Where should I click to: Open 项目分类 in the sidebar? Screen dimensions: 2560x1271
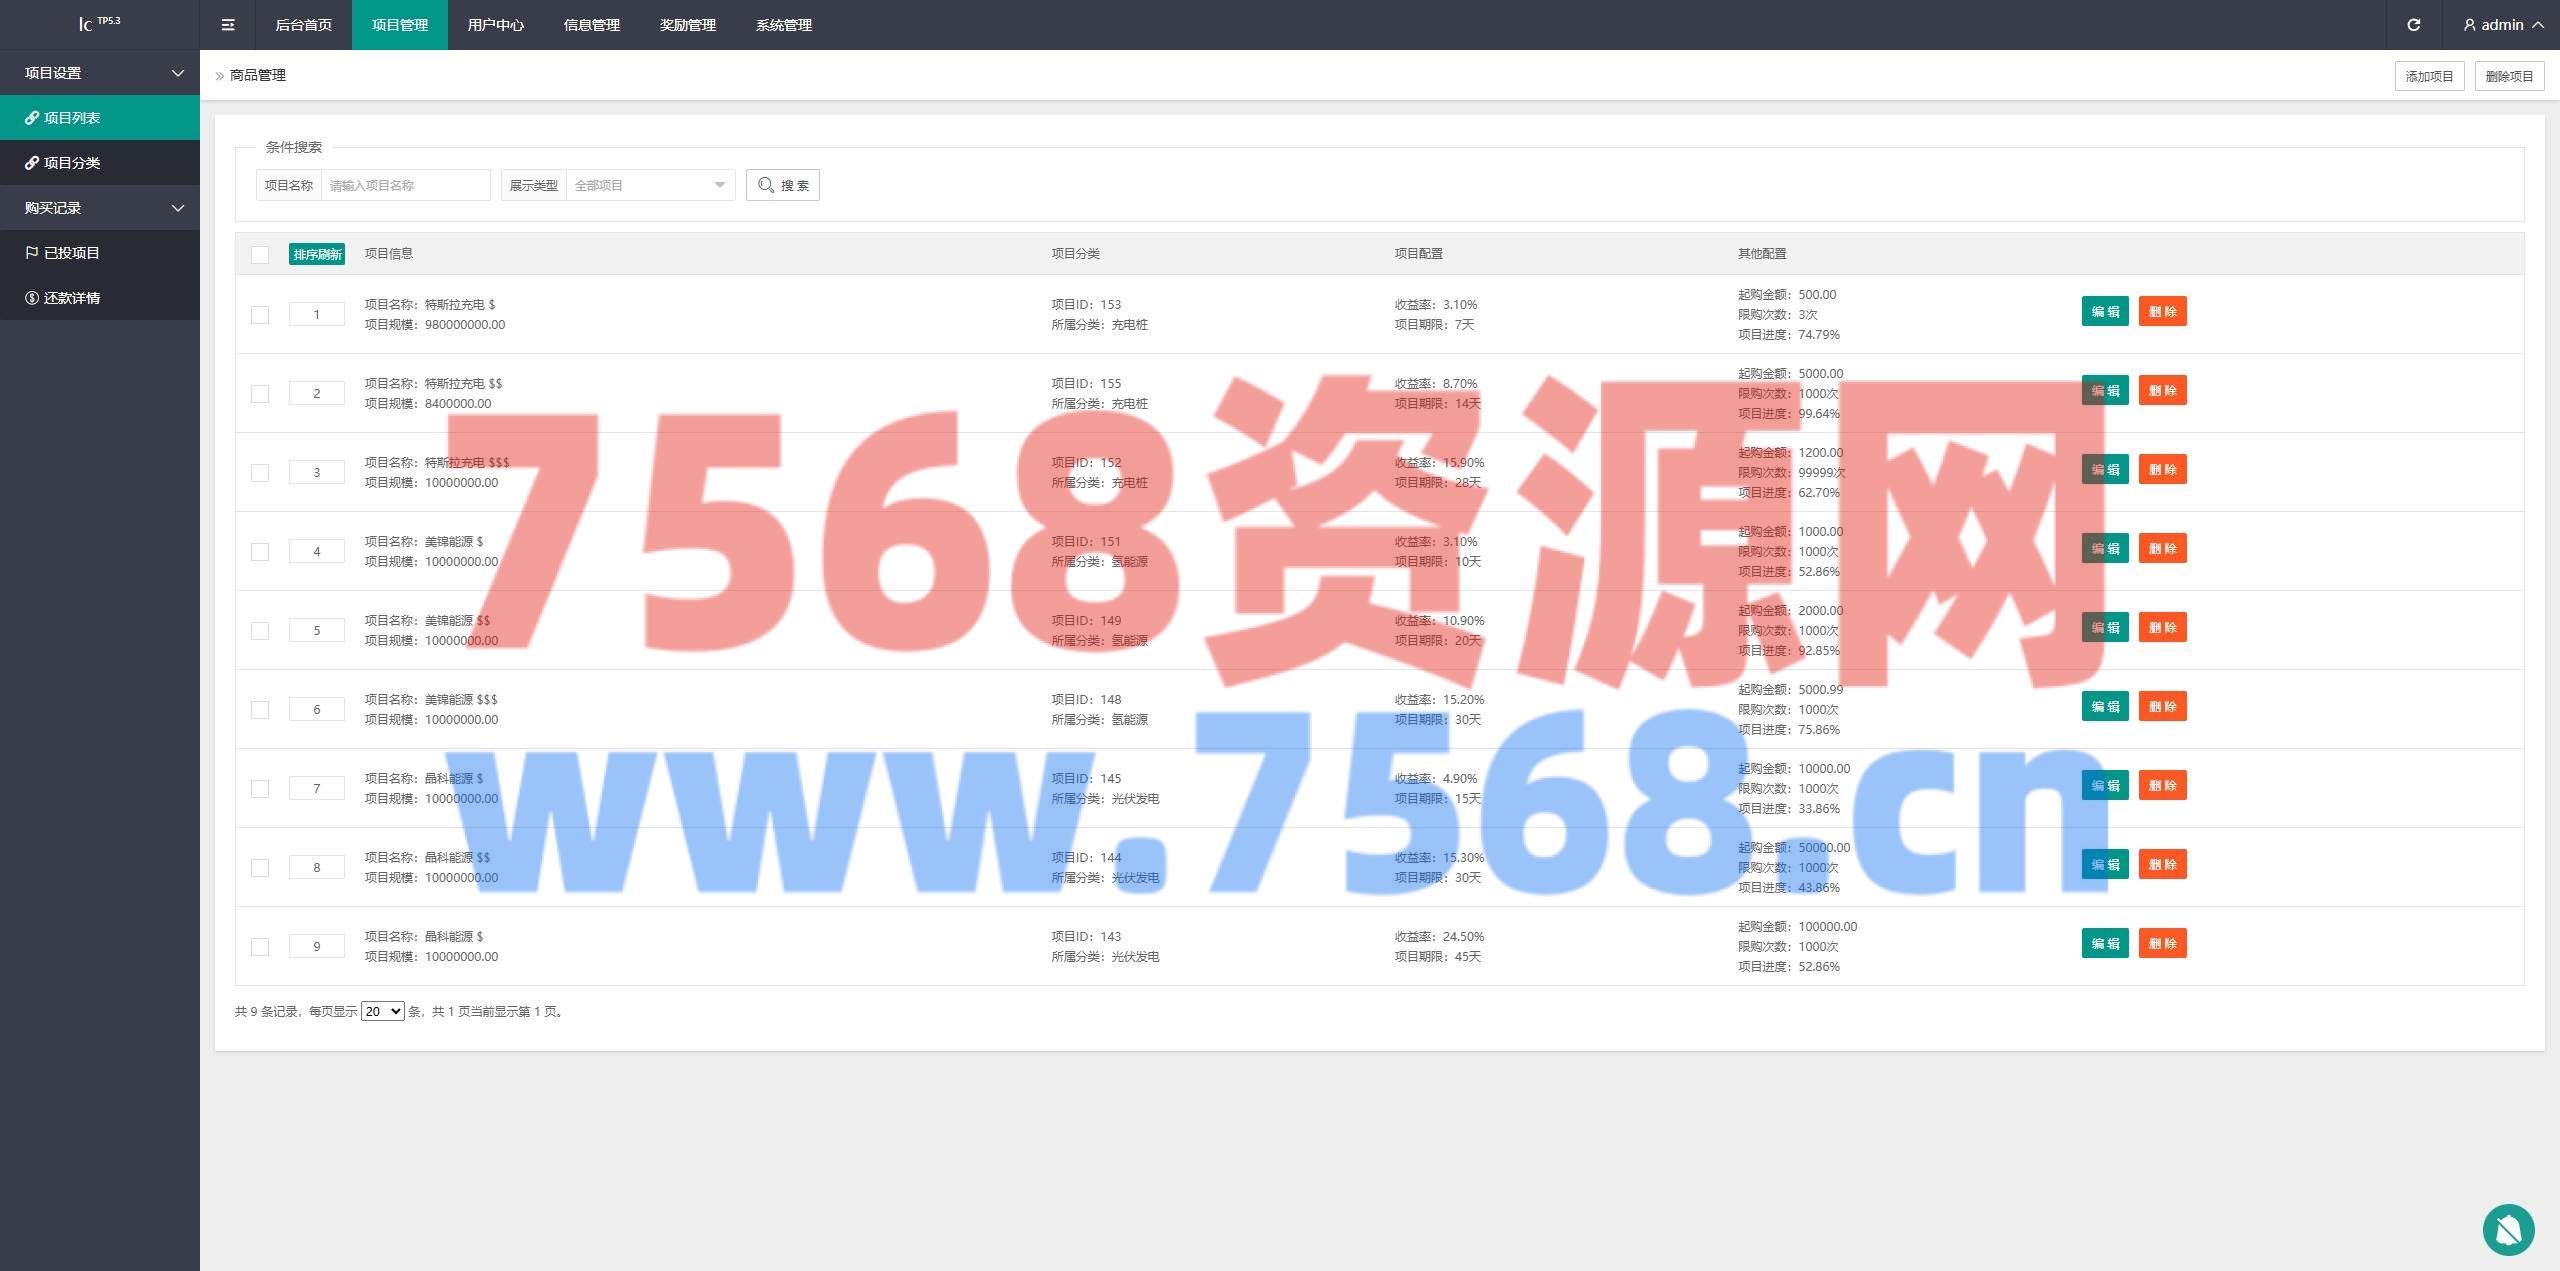pyautogui.click(x=71, y=163)
